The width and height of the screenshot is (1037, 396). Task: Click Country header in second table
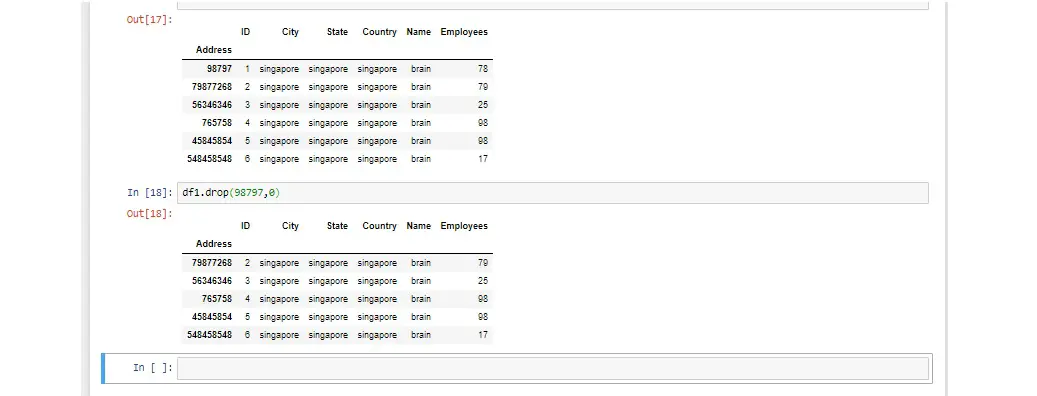tap(379, 226)
